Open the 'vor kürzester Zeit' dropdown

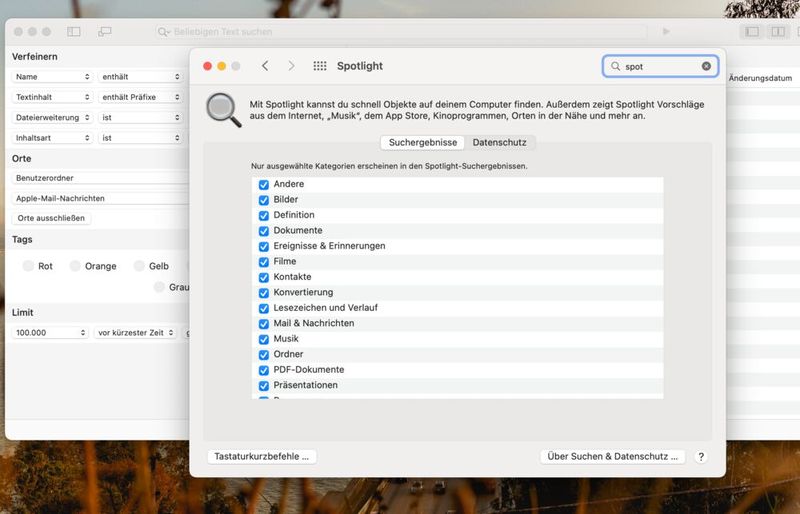[135, 332]
